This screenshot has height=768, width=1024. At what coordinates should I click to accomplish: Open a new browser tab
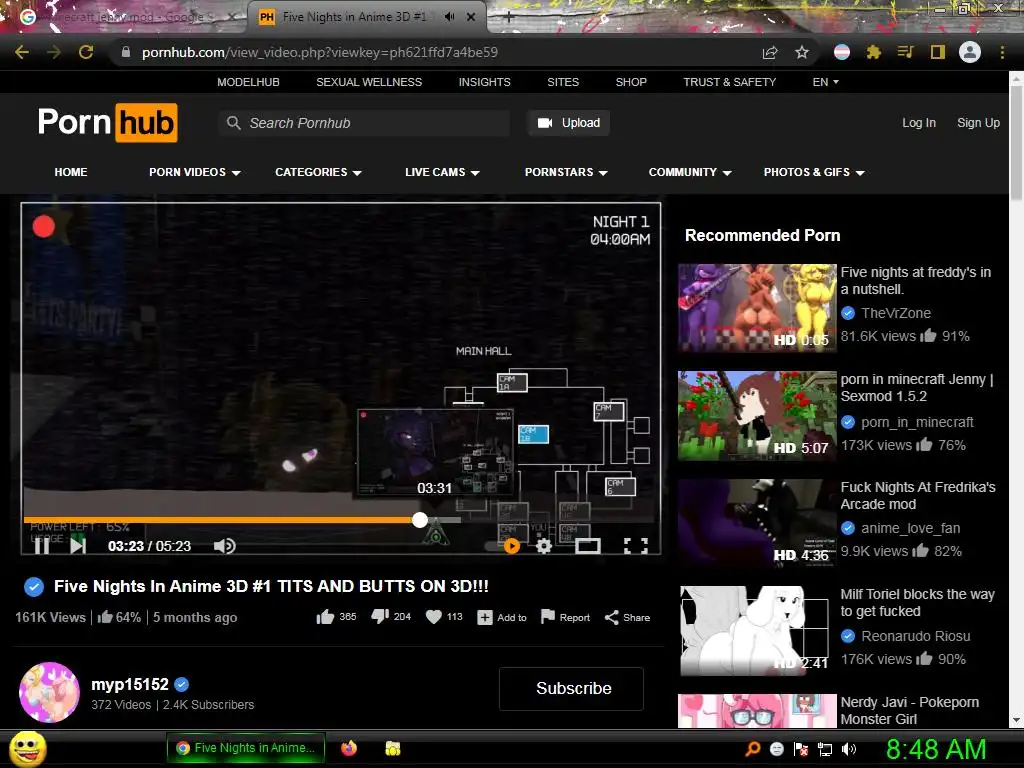click(509, 18)
